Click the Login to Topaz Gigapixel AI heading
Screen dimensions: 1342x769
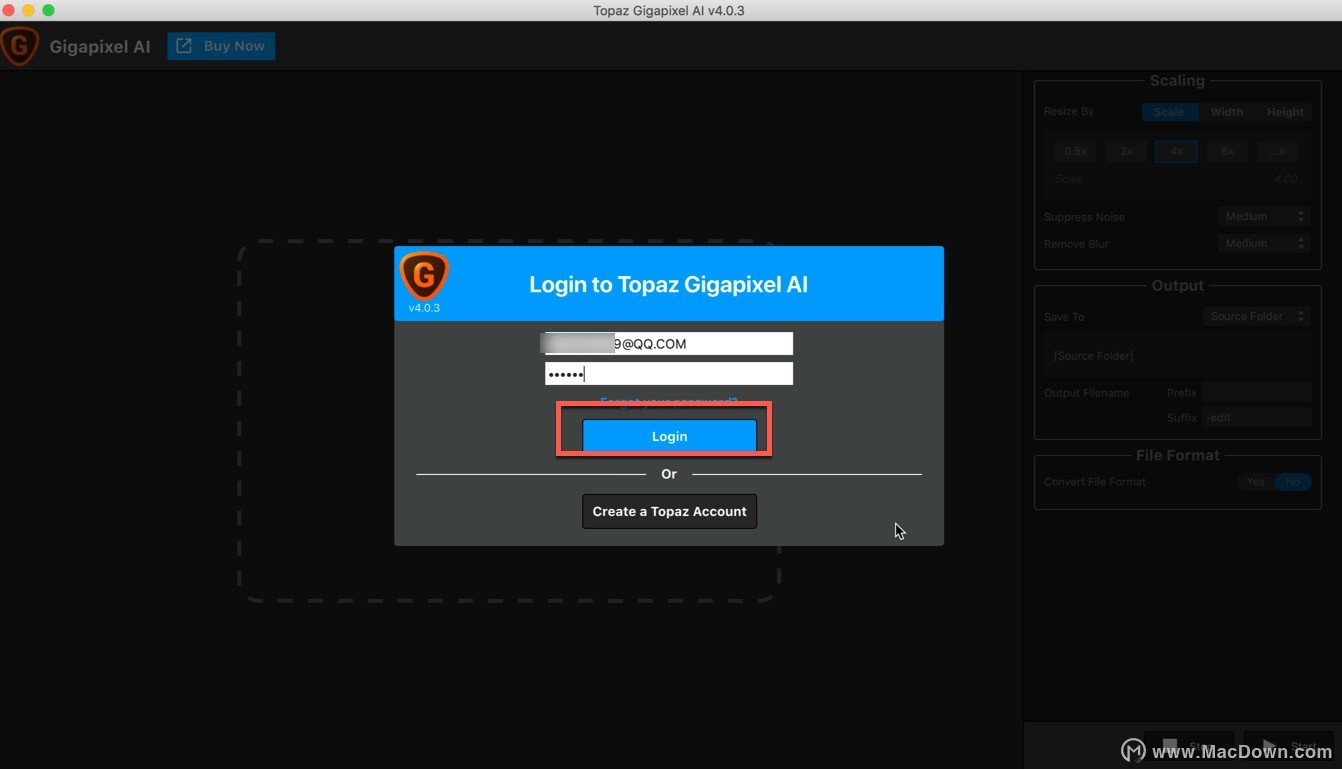pos(668,284)
